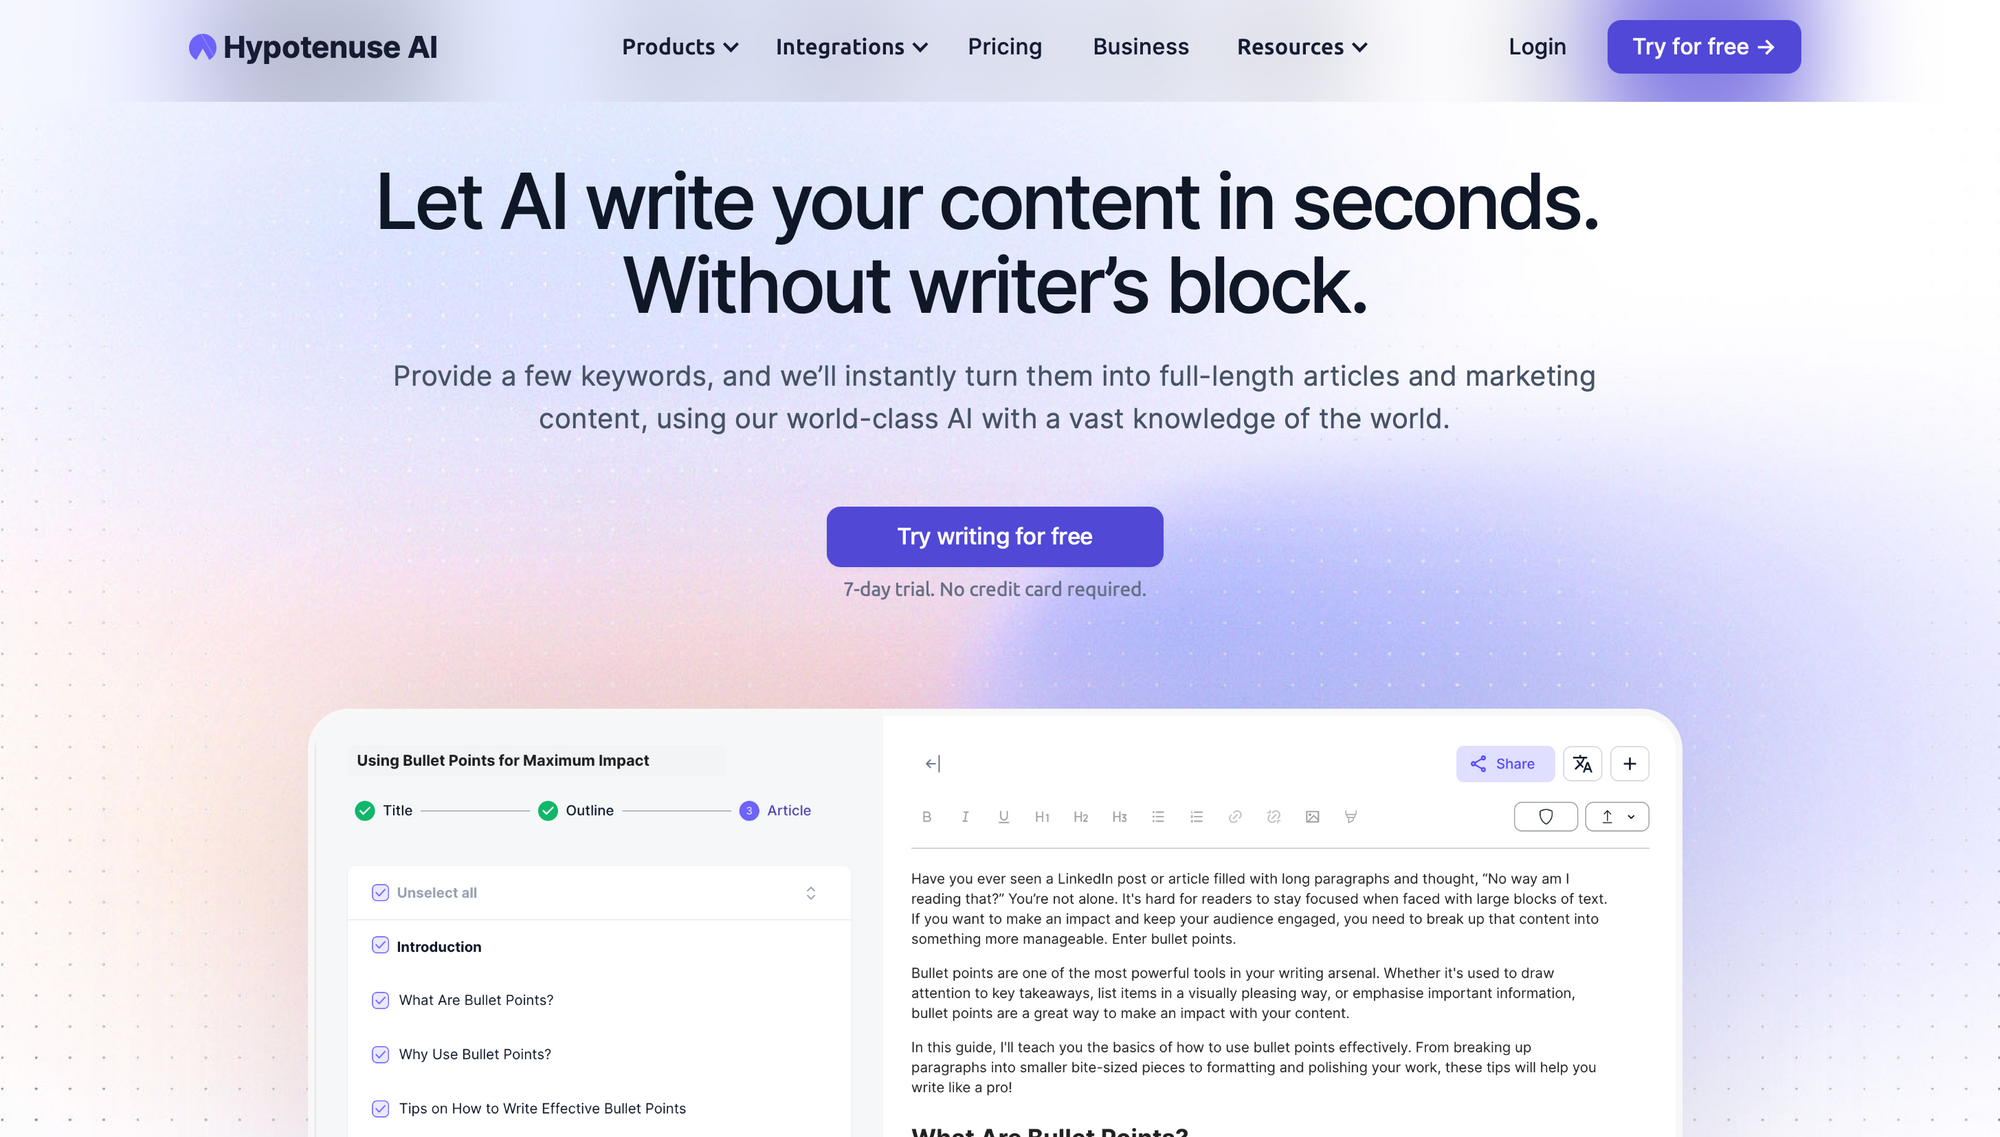Click the Login button
Viewport: 2000px width, 1137px height.
coord(1537,47)
